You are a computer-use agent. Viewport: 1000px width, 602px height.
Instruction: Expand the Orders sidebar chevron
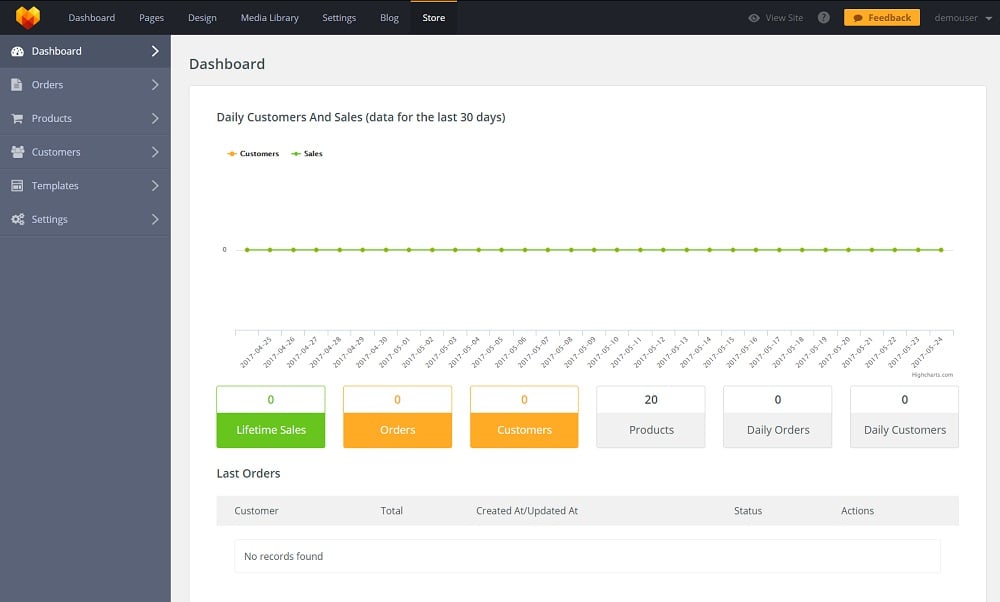coord(155,85)
